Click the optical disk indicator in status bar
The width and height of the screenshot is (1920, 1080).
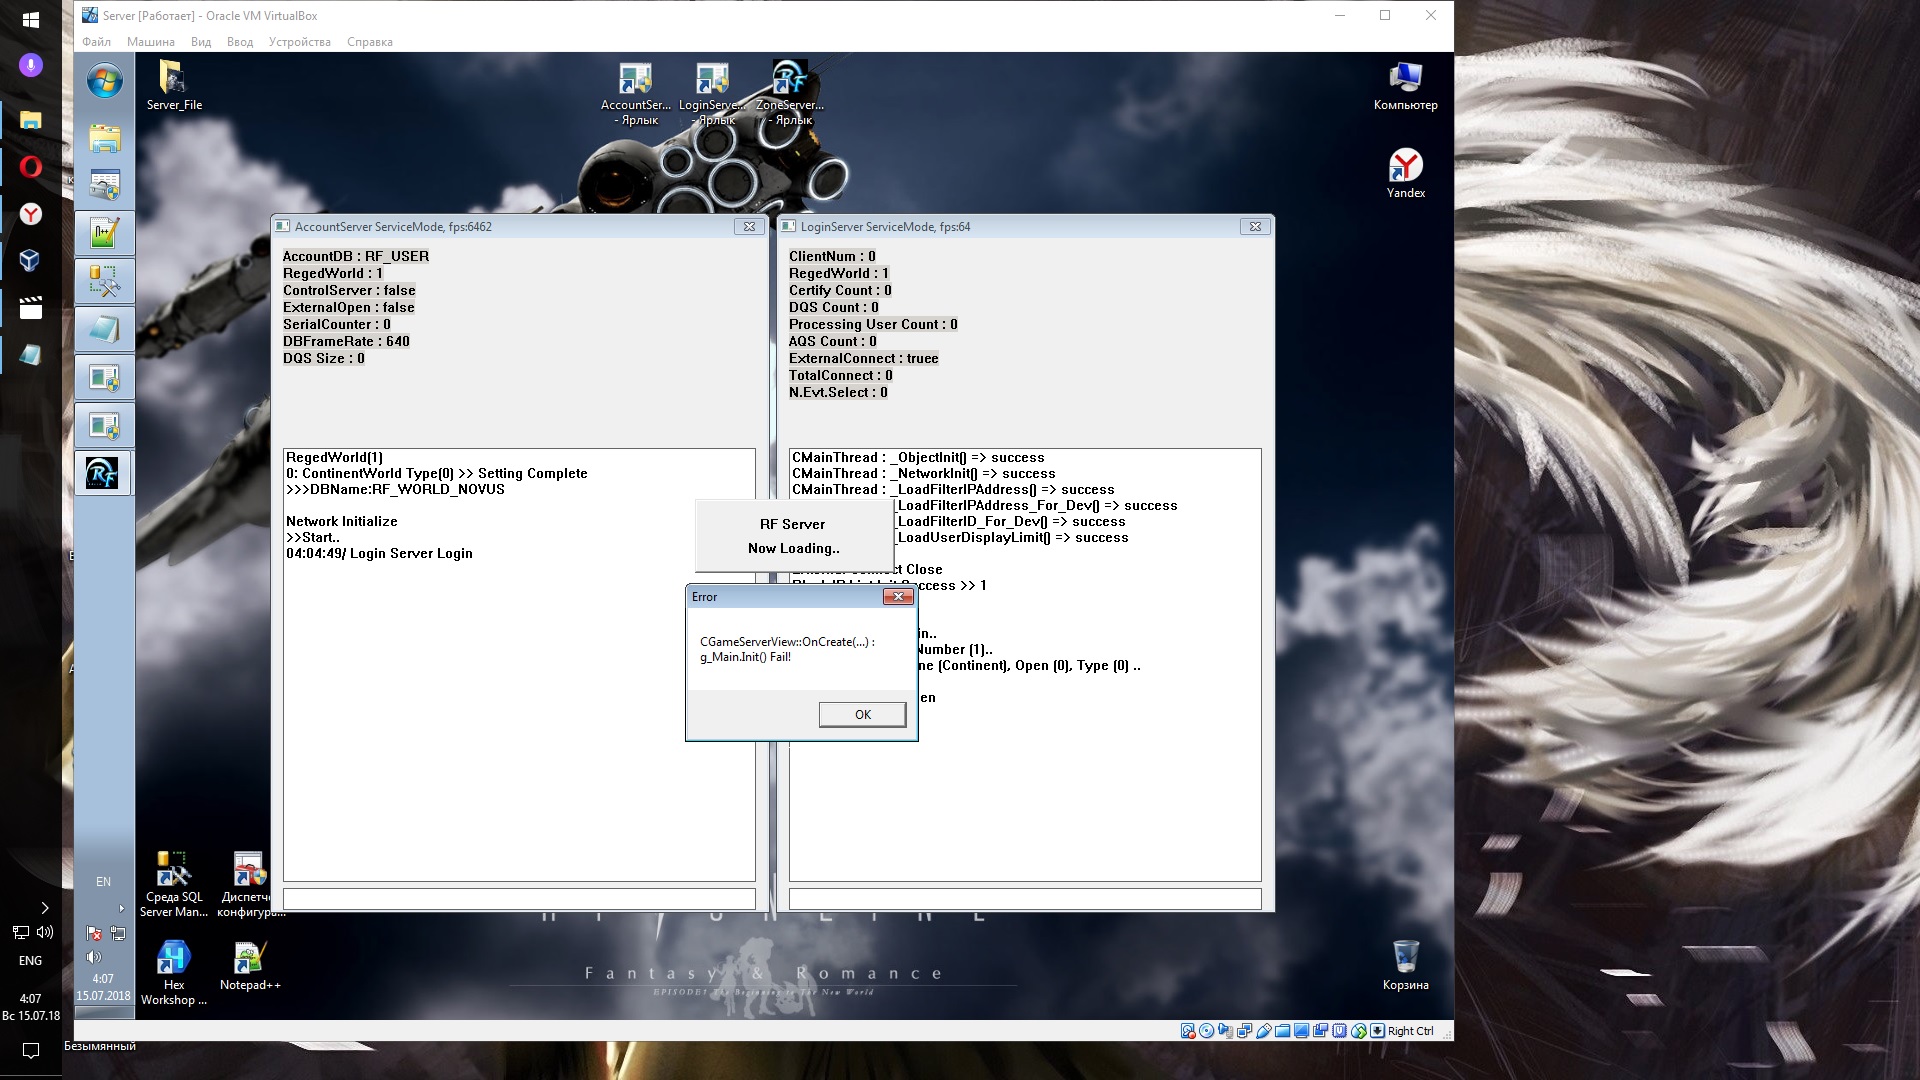tap(1206, 1031)
